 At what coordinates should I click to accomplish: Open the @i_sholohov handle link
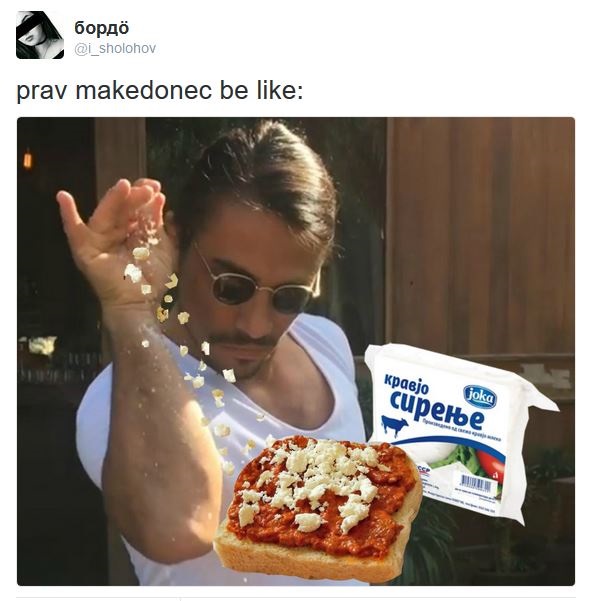point(115,49)
